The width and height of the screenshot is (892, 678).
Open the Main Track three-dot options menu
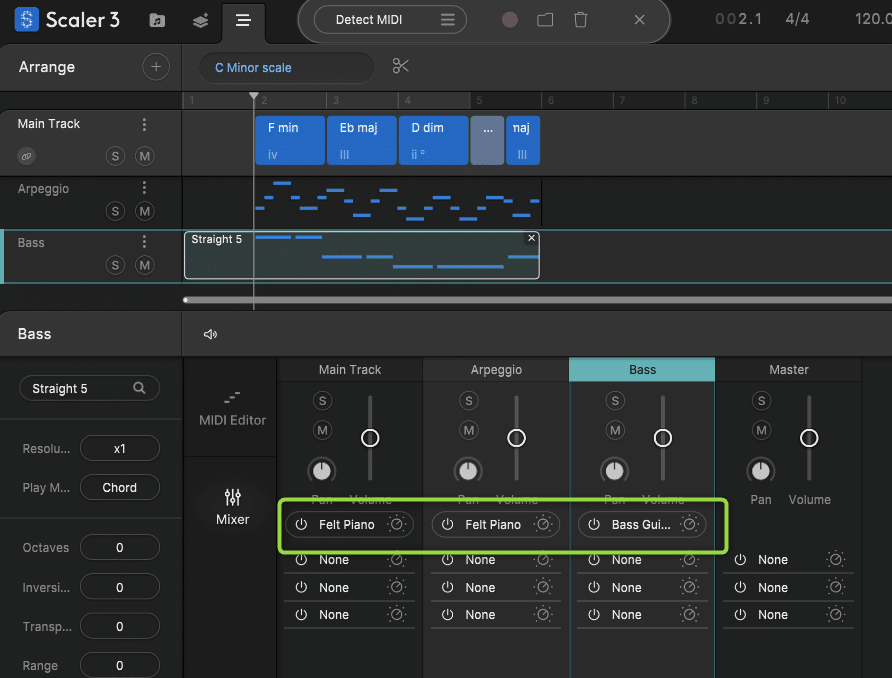[x=144, y=125]
